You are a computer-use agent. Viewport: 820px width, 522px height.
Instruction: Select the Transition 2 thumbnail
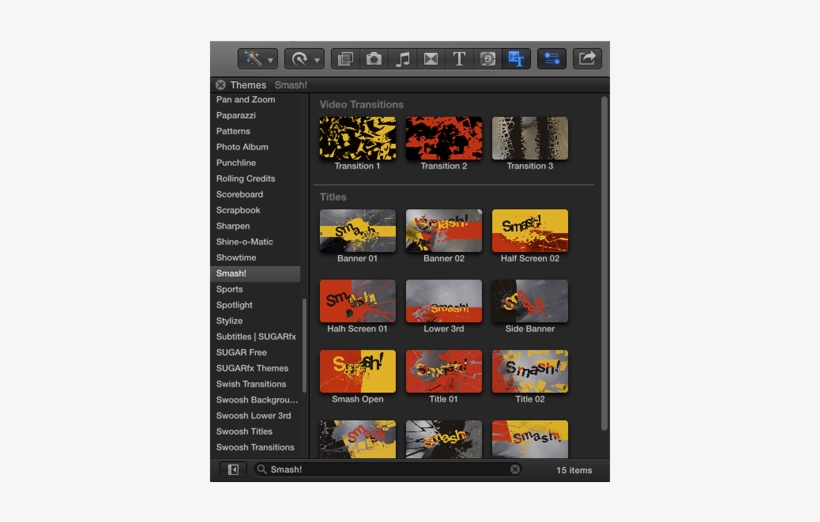point(444,139)
